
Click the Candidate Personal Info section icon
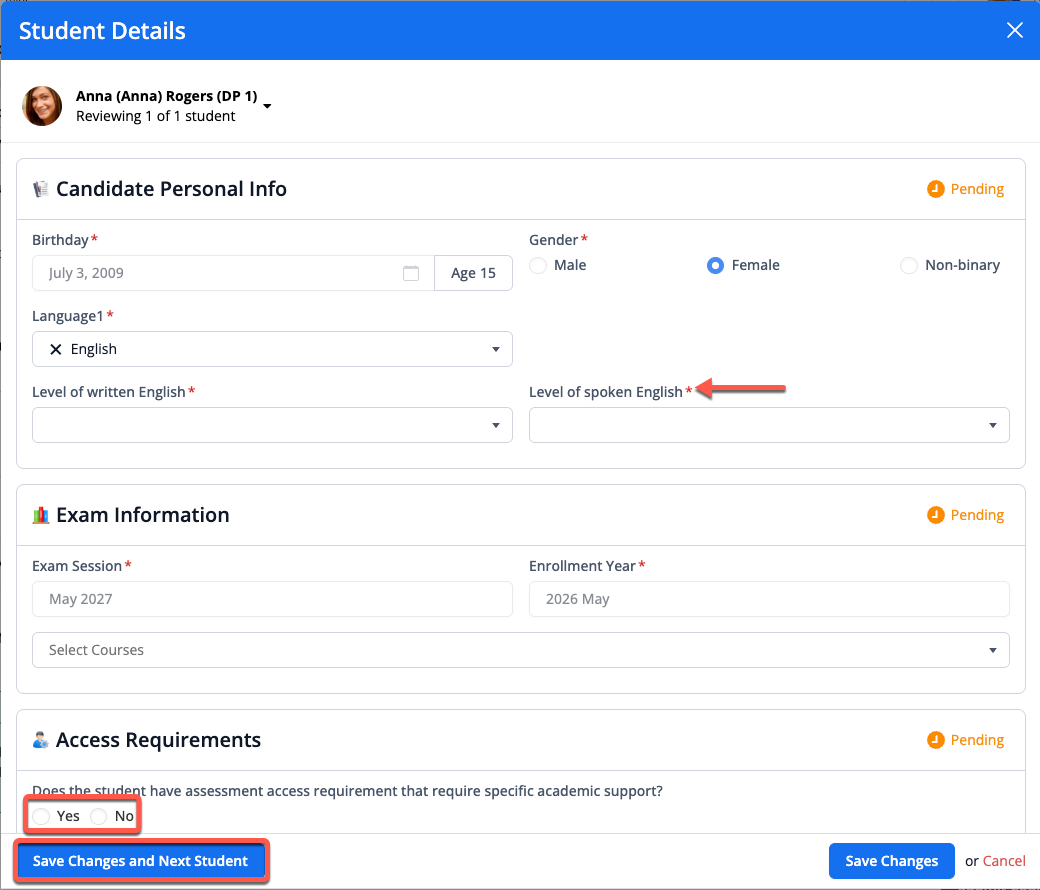click(x=41, y=189)
